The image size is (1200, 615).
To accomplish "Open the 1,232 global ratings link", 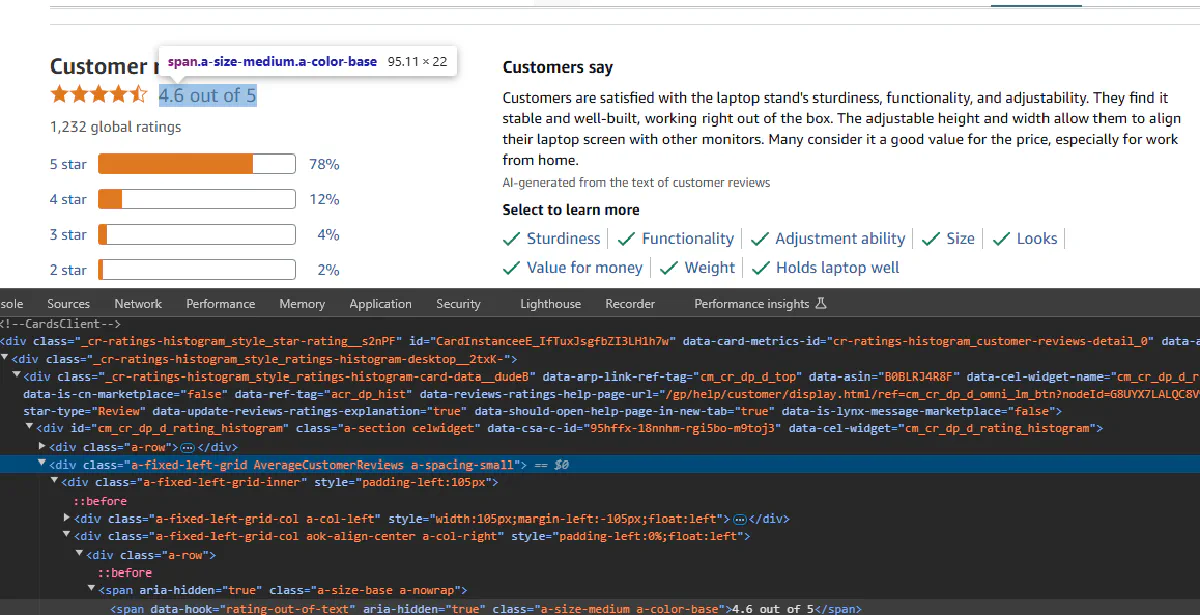I will point(115,127).
